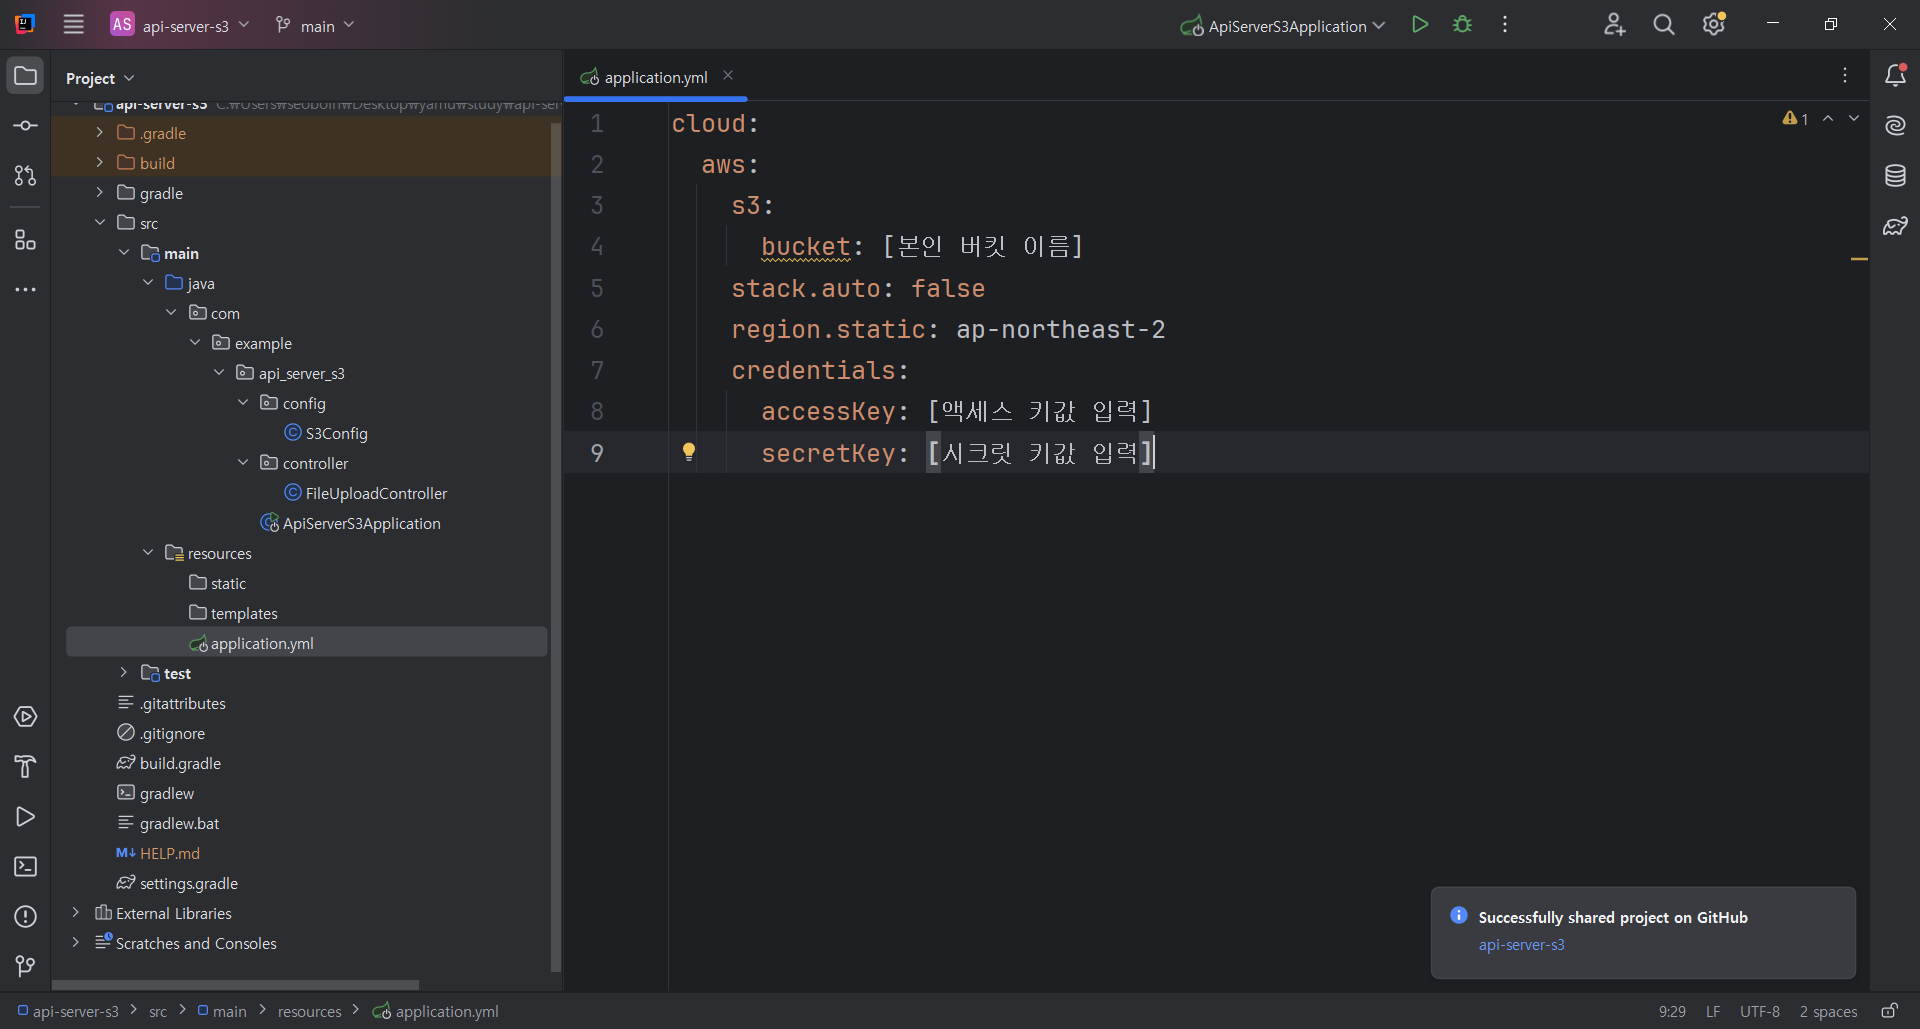Open Search Everywhere magnifier
Screen dimensions: 1920x1029
click(1664, 25)
